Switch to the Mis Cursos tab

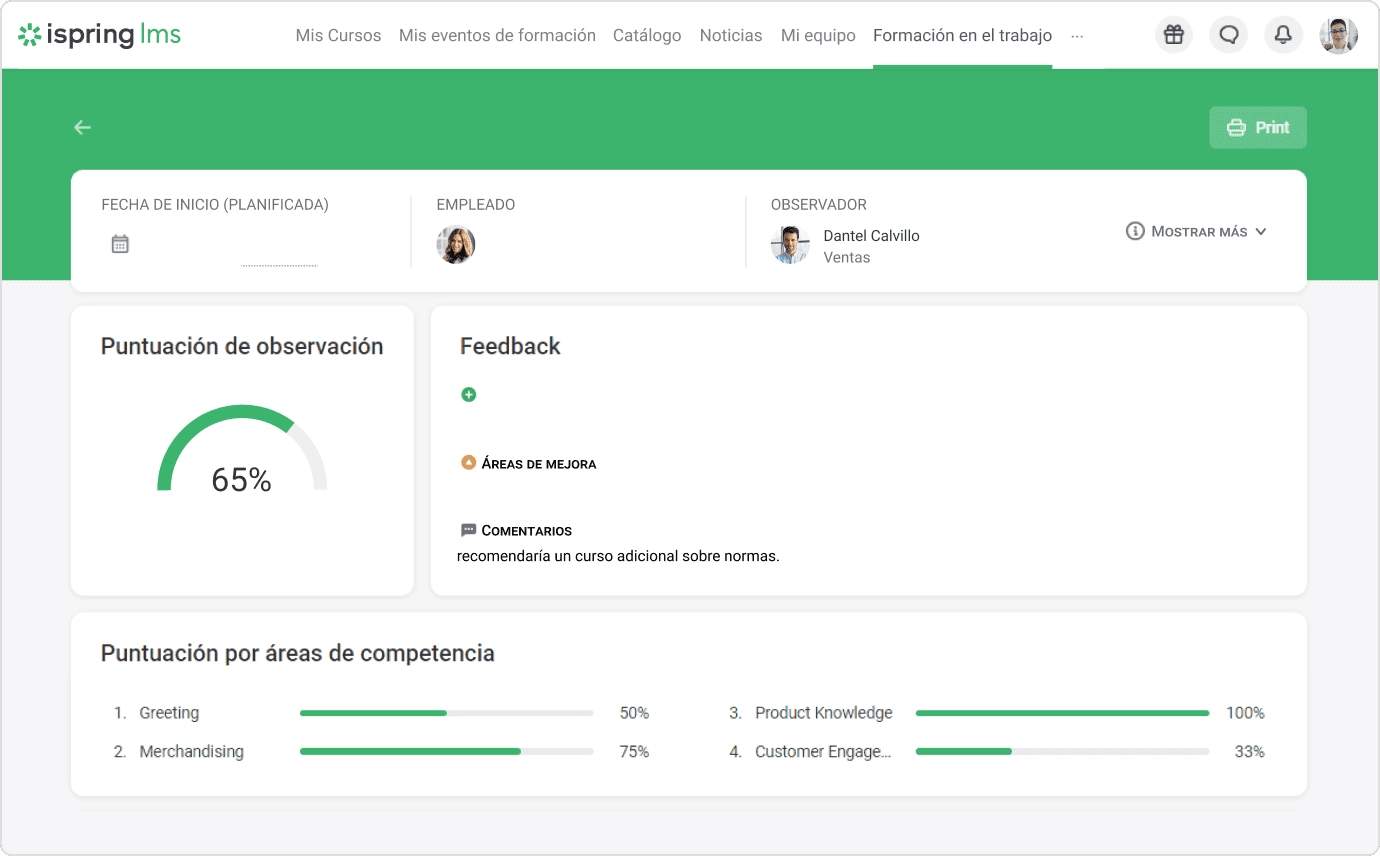pos(338,35)
